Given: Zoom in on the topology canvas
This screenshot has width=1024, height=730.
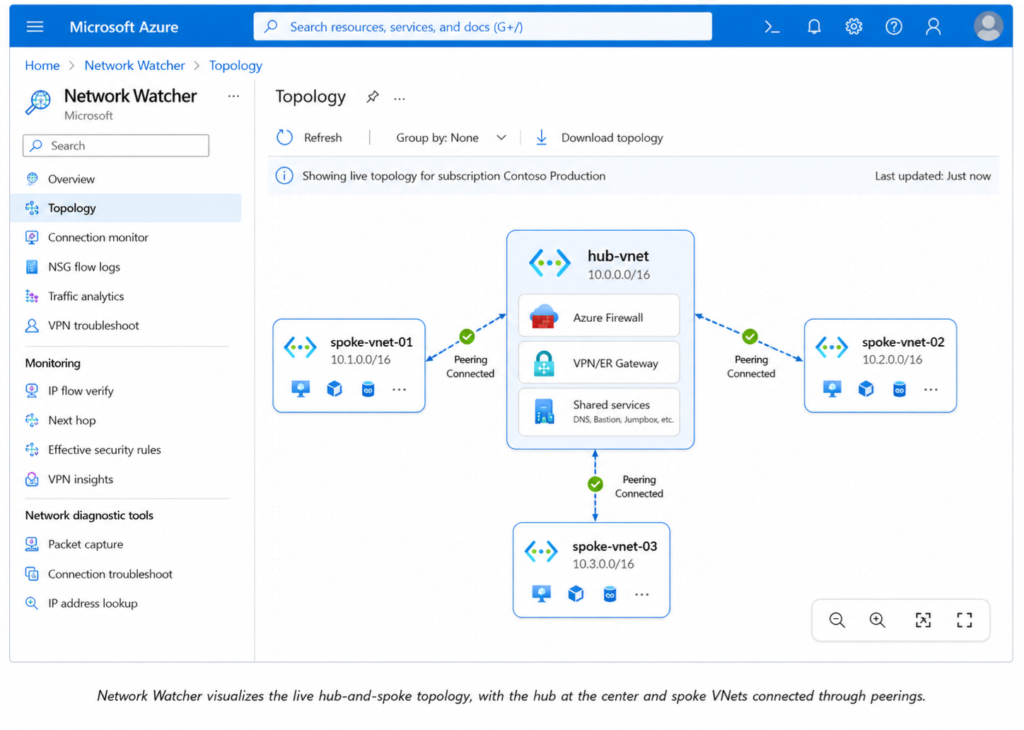Looking at the screenshot, I should tap(877, 620).
